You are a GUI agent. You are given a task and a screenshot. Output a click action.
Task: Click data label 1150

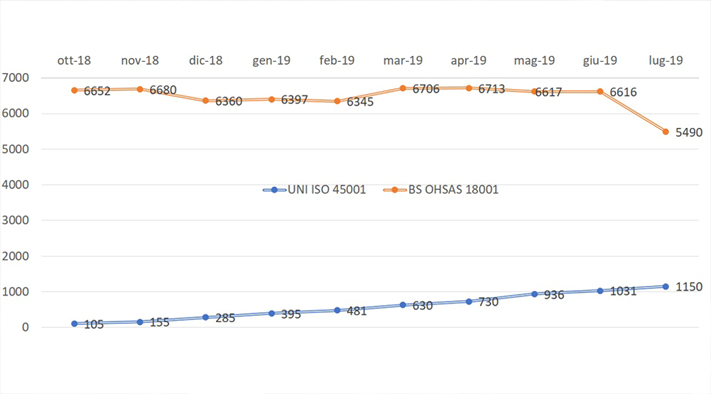tap(689, 287)
